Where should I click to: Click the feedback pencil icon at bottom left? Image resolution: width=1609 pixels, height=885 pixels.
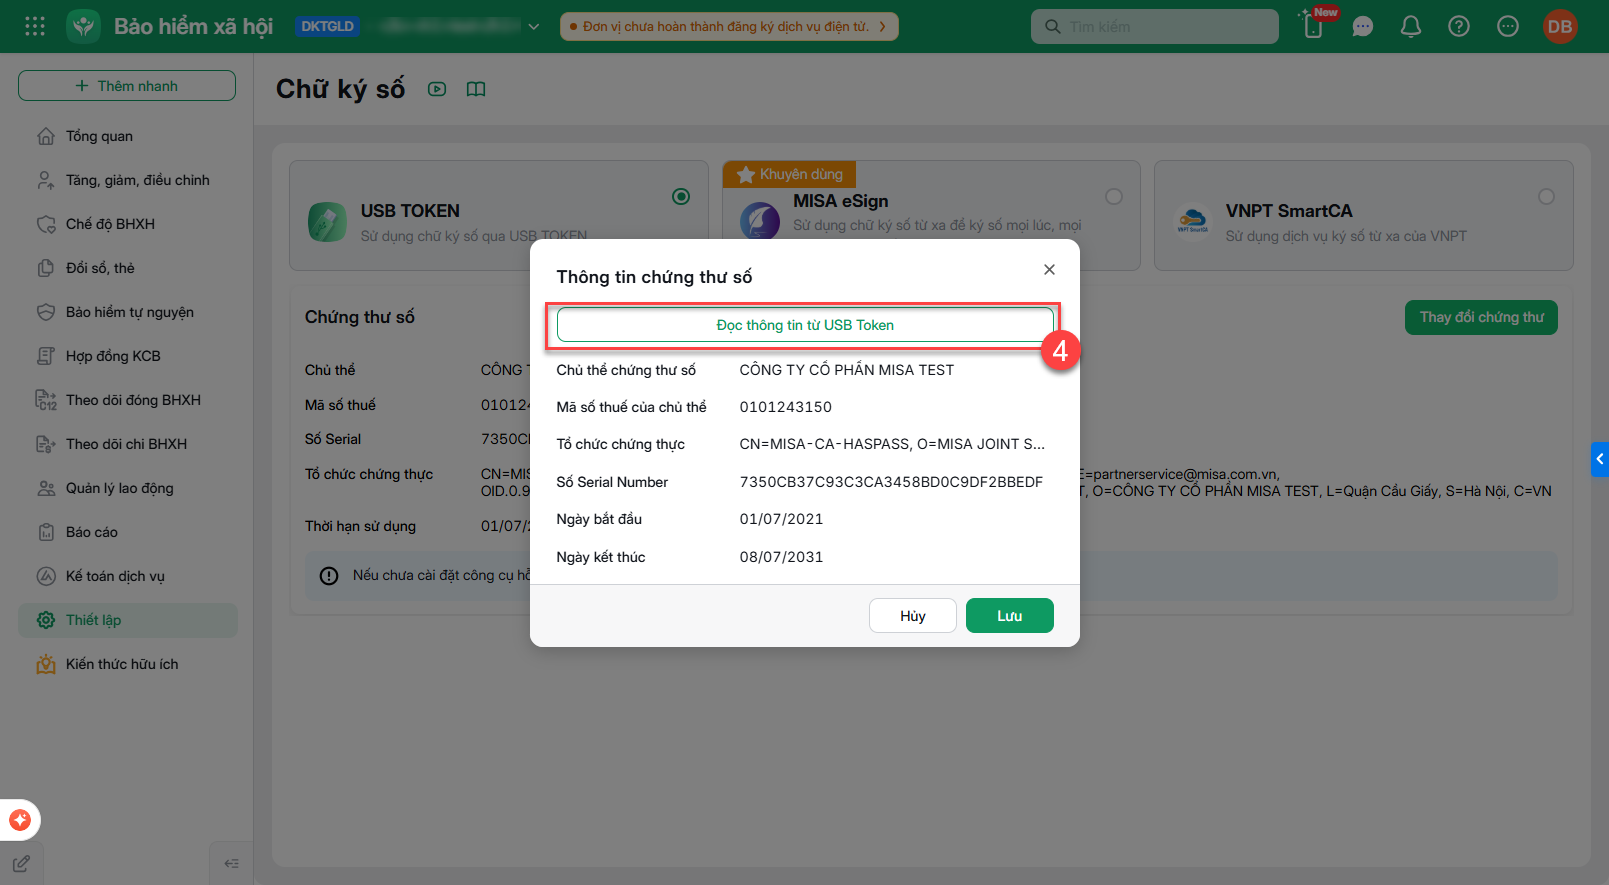click(21, 863)
